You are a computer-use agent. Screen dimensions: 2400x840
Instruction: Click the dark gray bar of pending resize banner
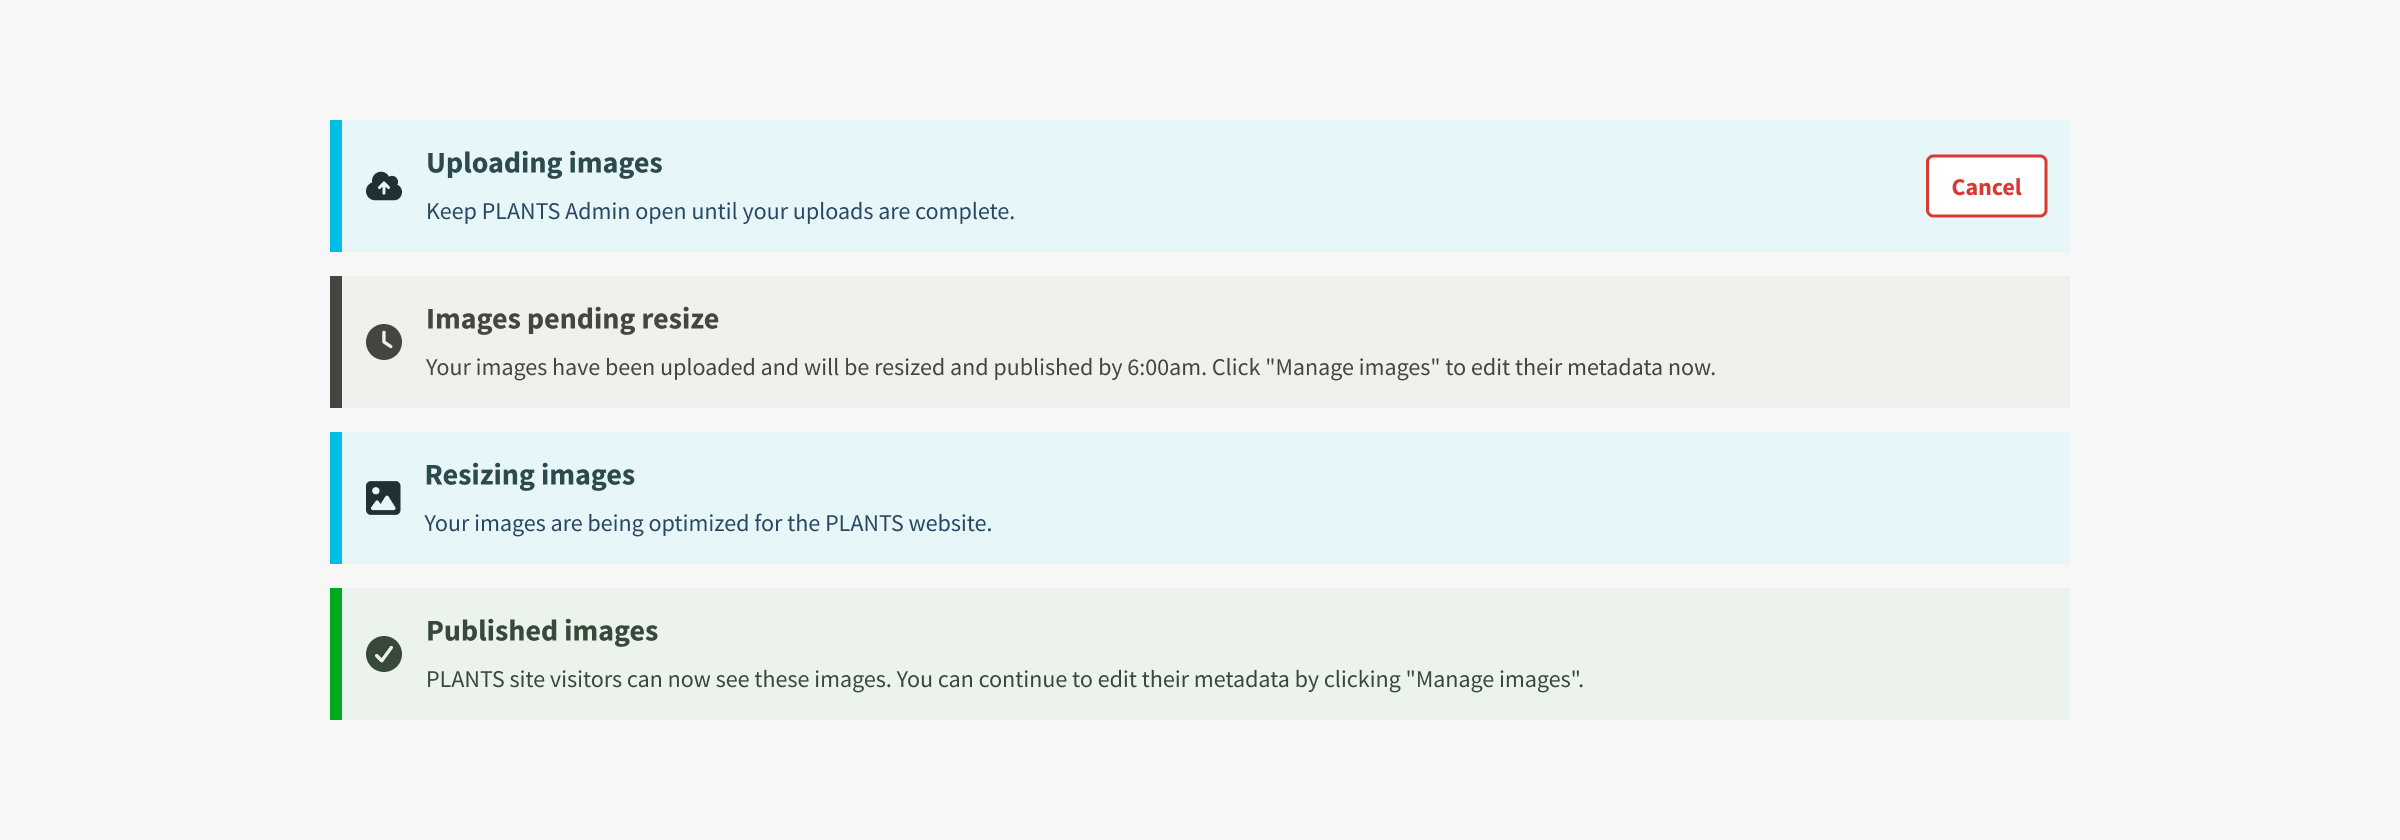click(x=336, y=342)
